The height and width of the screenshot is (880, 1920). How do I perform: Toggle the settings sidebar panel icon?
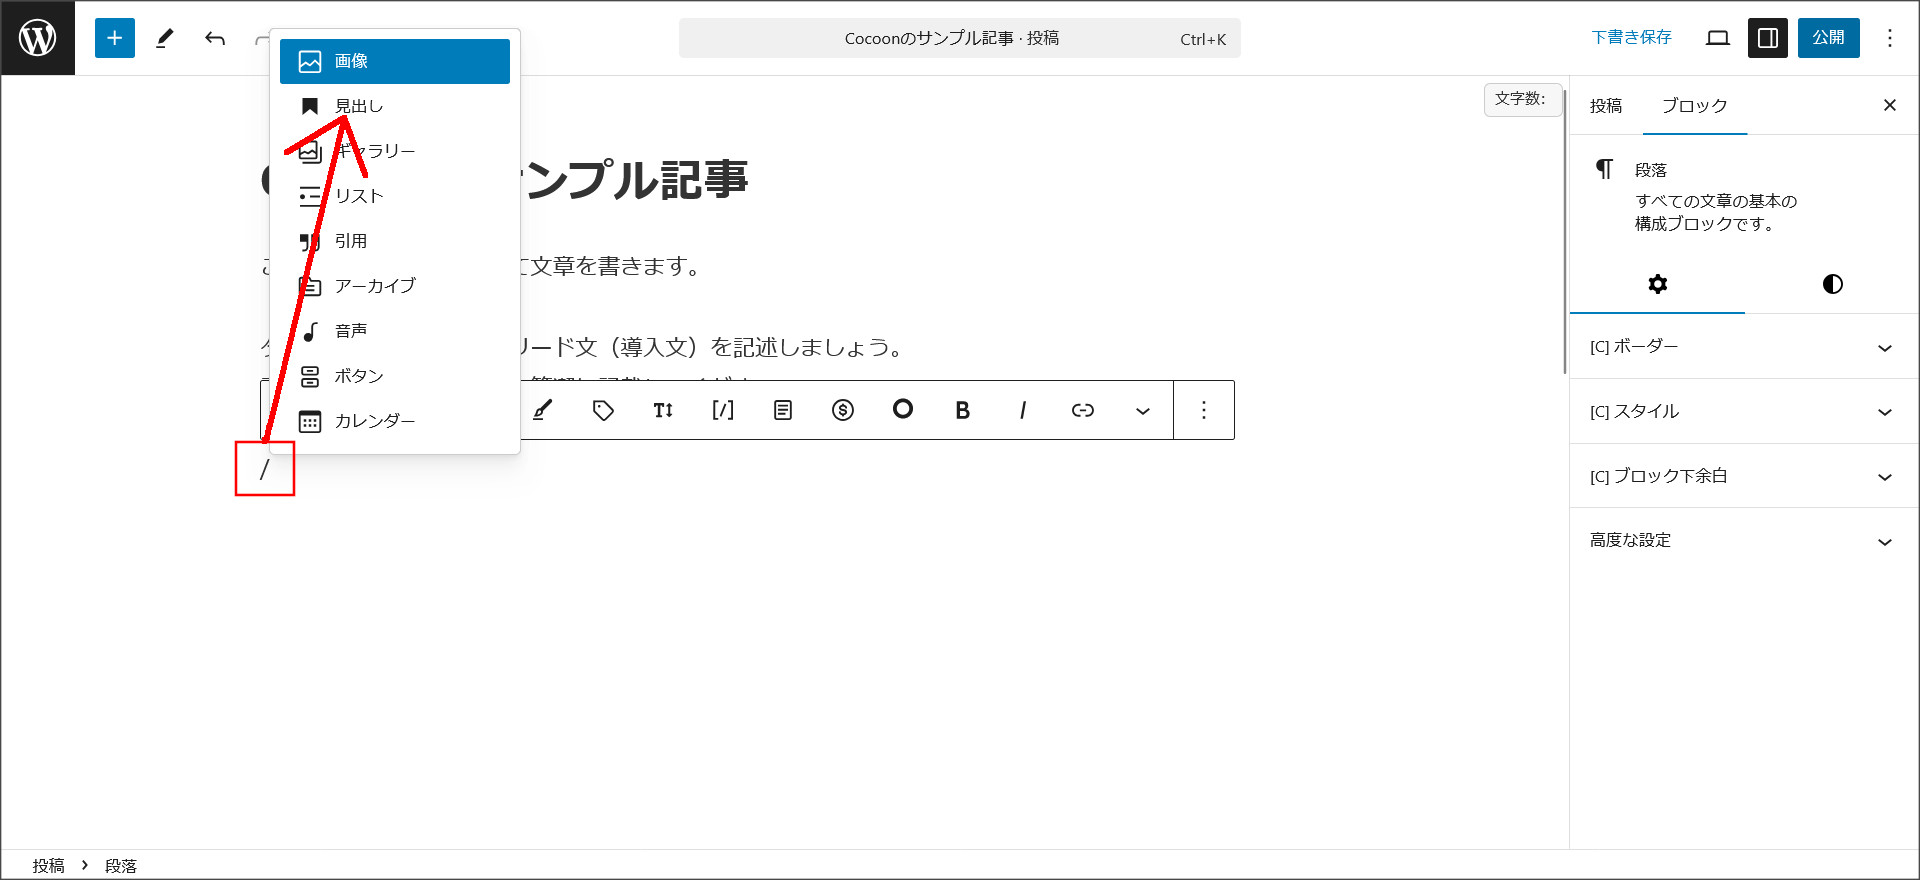pos(1768,38)
